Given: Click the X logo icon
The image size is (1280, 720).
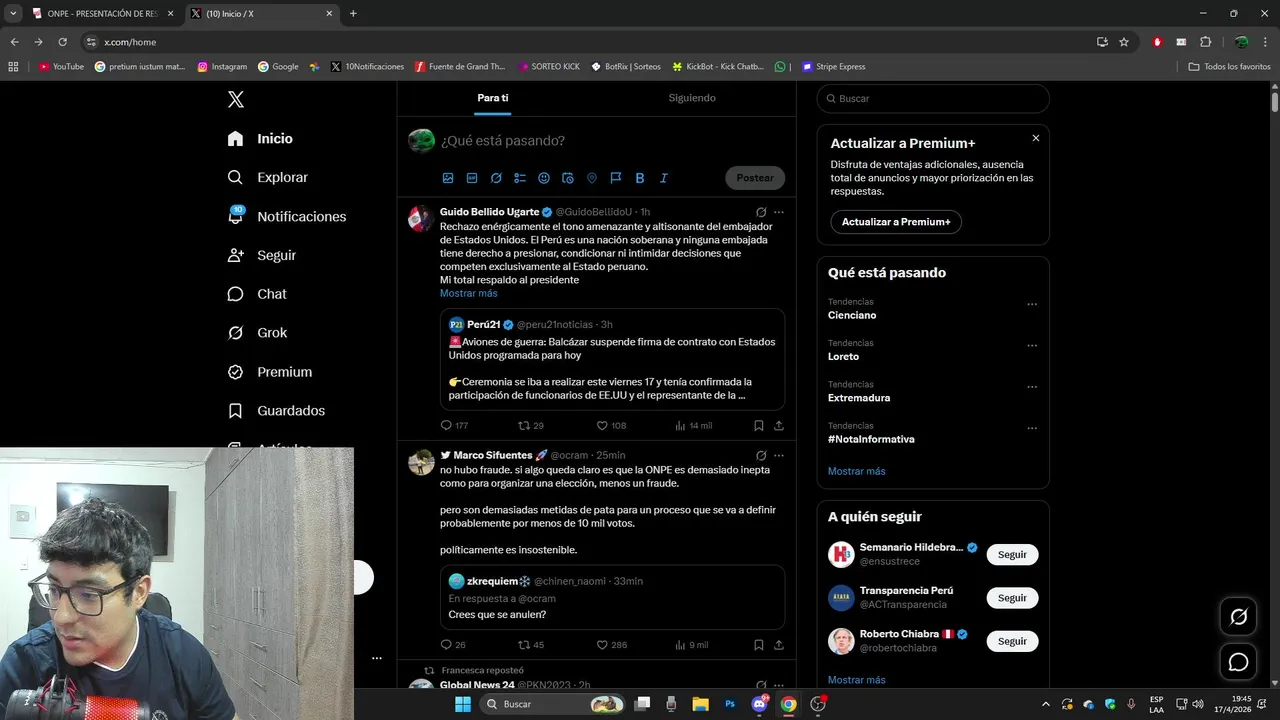Looking at the screenshot, I should click(x=235, y=99).
